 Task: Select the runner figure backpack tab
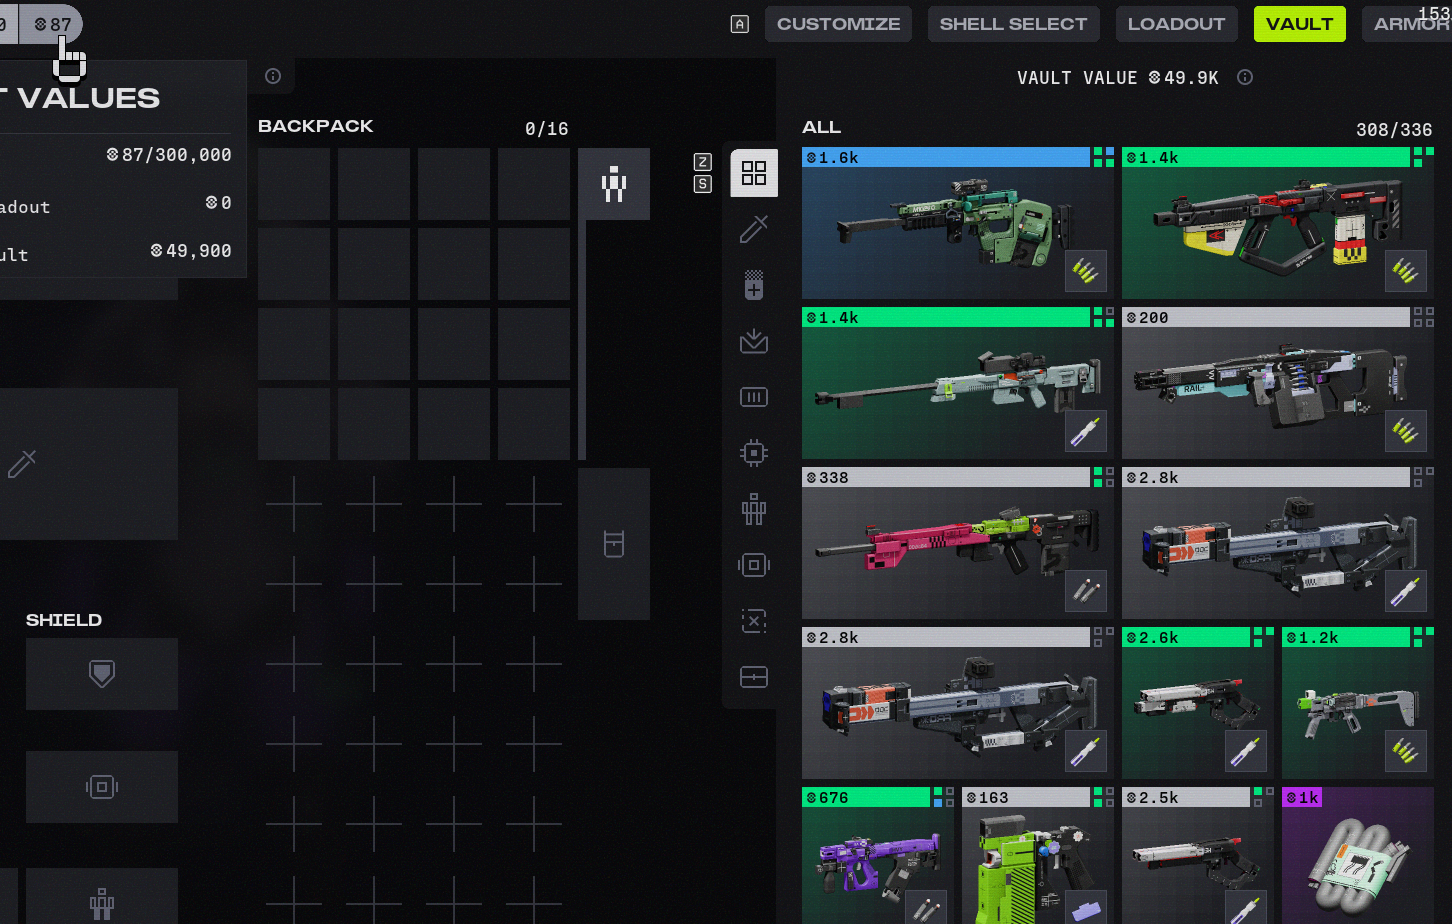click(x=614, y=184)
